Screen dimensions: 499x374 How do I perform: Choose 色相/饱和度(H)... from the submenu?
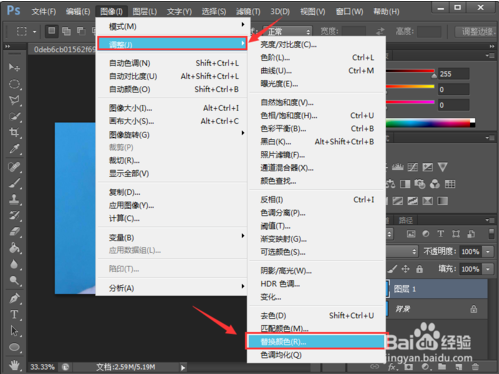click(x=317, y=115)
